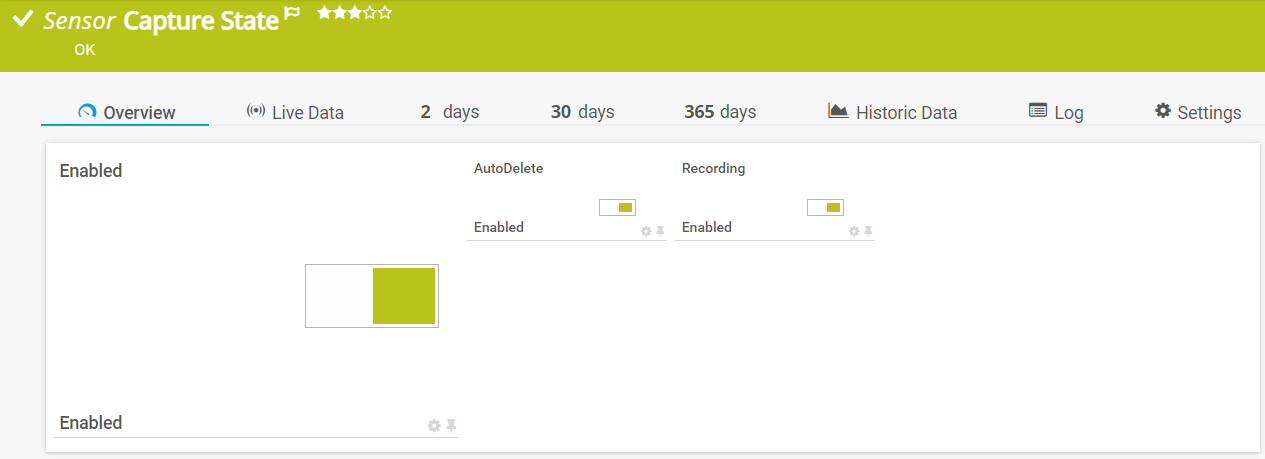Viewport: 1265px width, 459px height.
Task: Go to the Log tab
Action: (1056, 113)
